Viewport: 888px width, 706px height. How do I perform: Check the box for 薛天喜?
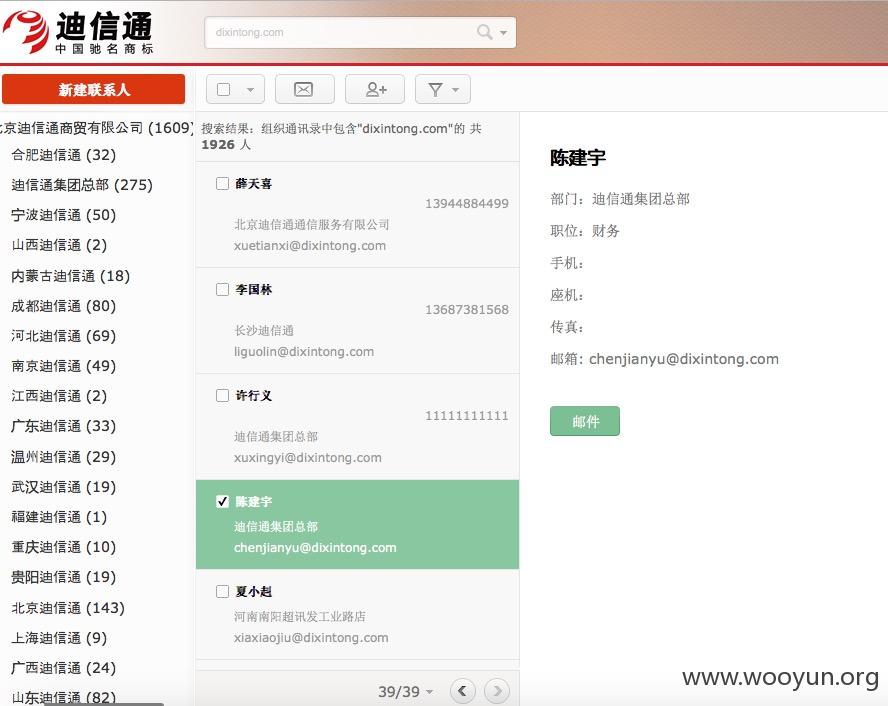pyautogui.click(x=223, y=183)
